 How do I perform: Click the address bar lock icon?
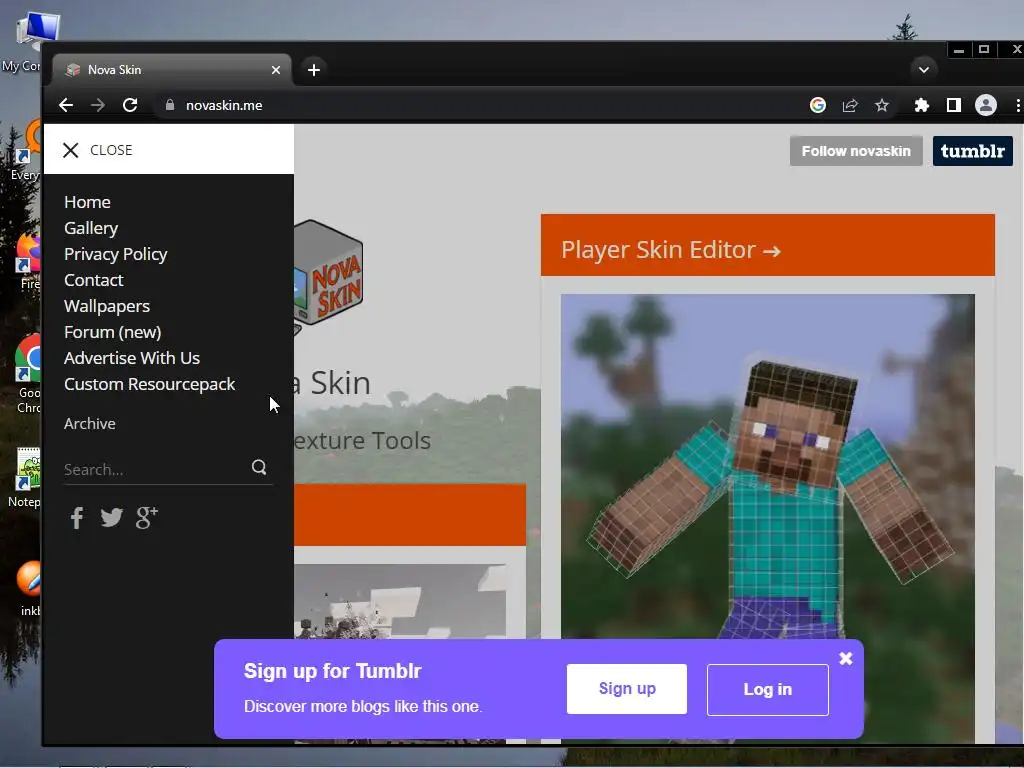[x=170, y=105]
